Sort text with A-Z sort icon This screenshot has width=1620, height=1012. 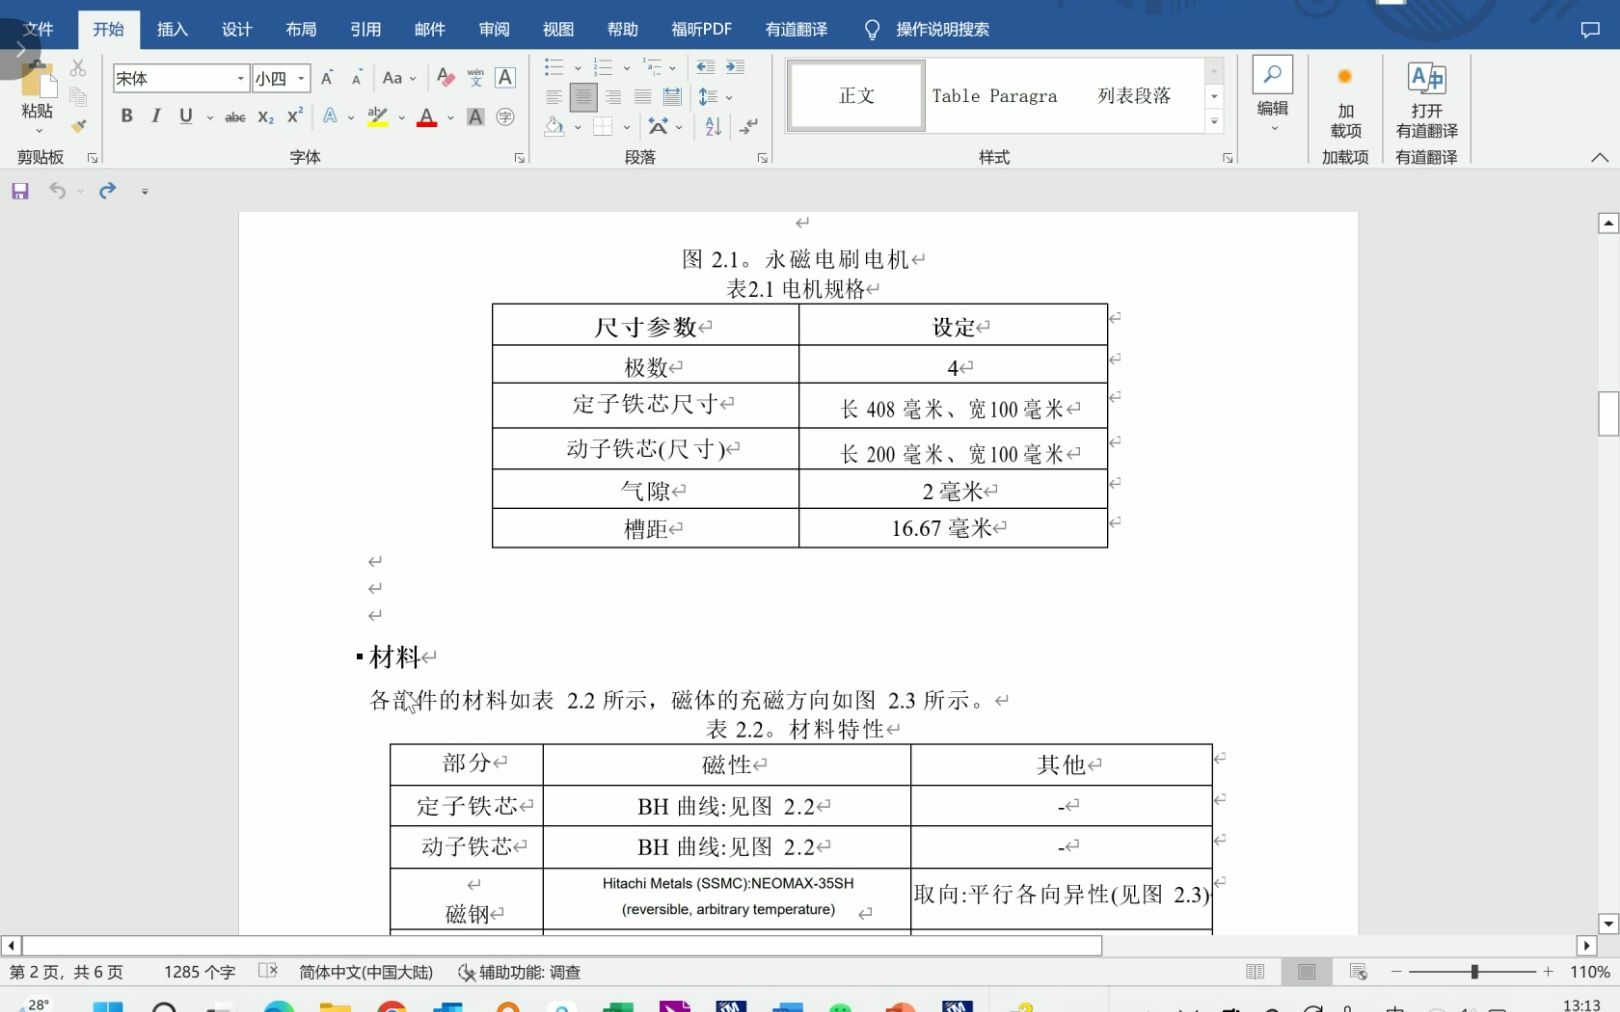713,126
